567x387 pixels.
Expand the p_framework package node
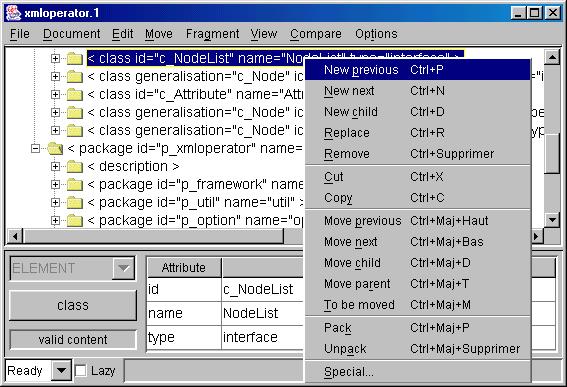click(x=55, y=184)
